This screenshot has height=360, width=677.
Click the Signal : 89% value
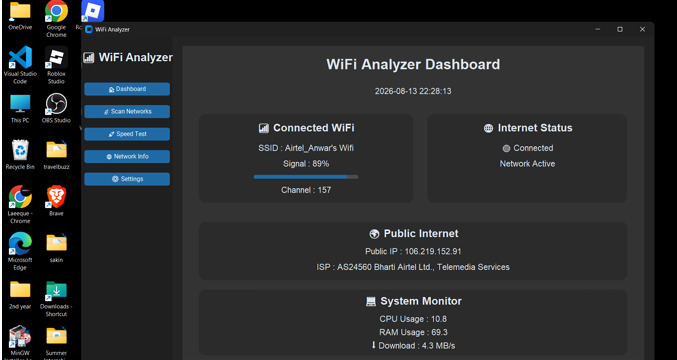point(306,164)
